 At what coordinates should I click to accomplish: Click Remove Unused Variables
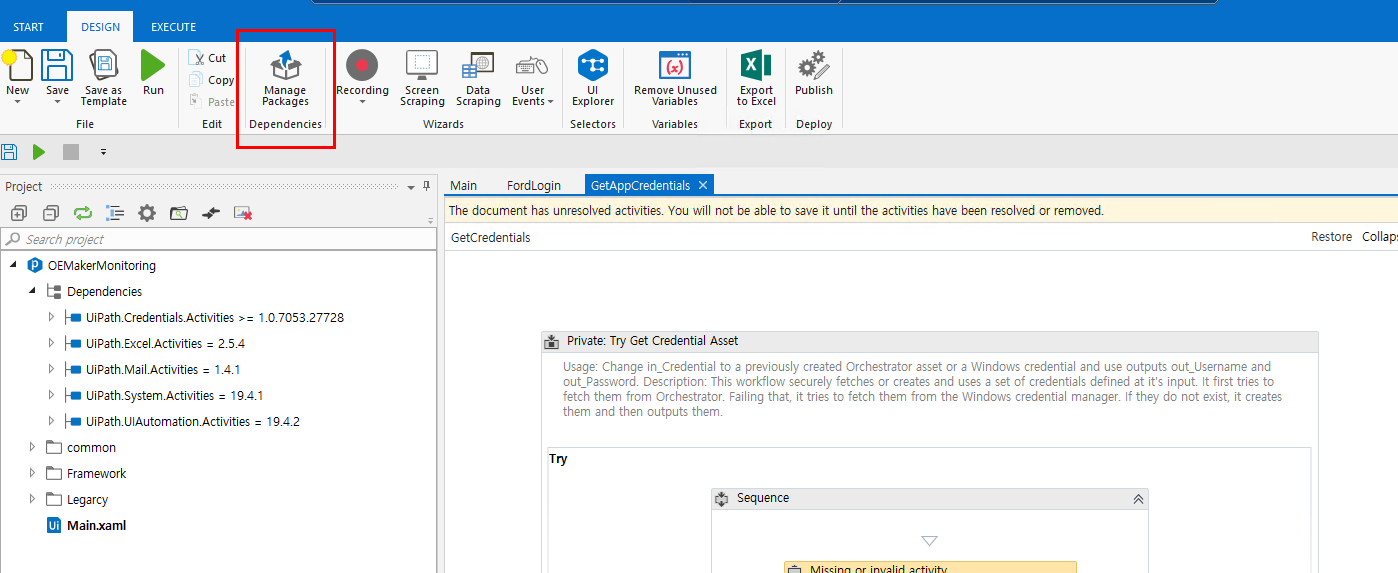675,78
